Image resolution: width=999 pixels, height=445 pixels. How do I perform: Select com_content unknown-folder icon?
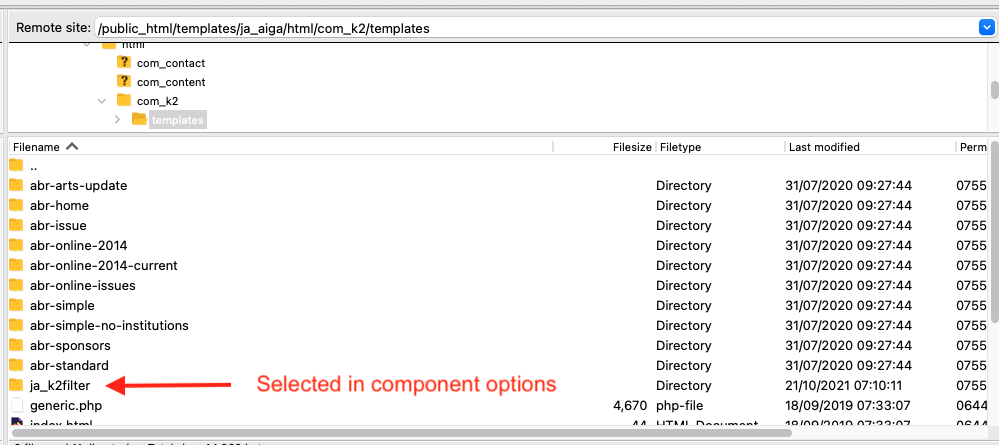pyautogui.click(x=124, y=81)
